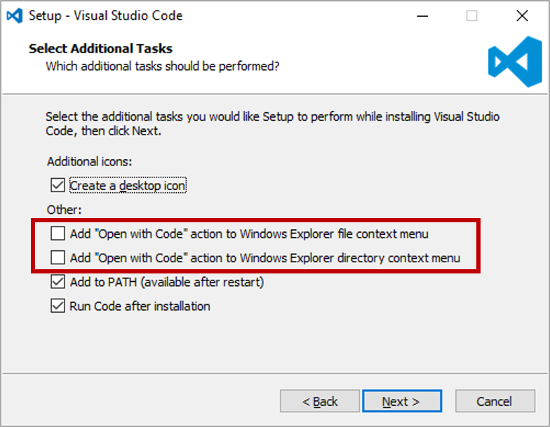Click the "Which additional tasks should be performed?" subtitle
The width and height of the screenshot is (550, 427).
[162, 66]
